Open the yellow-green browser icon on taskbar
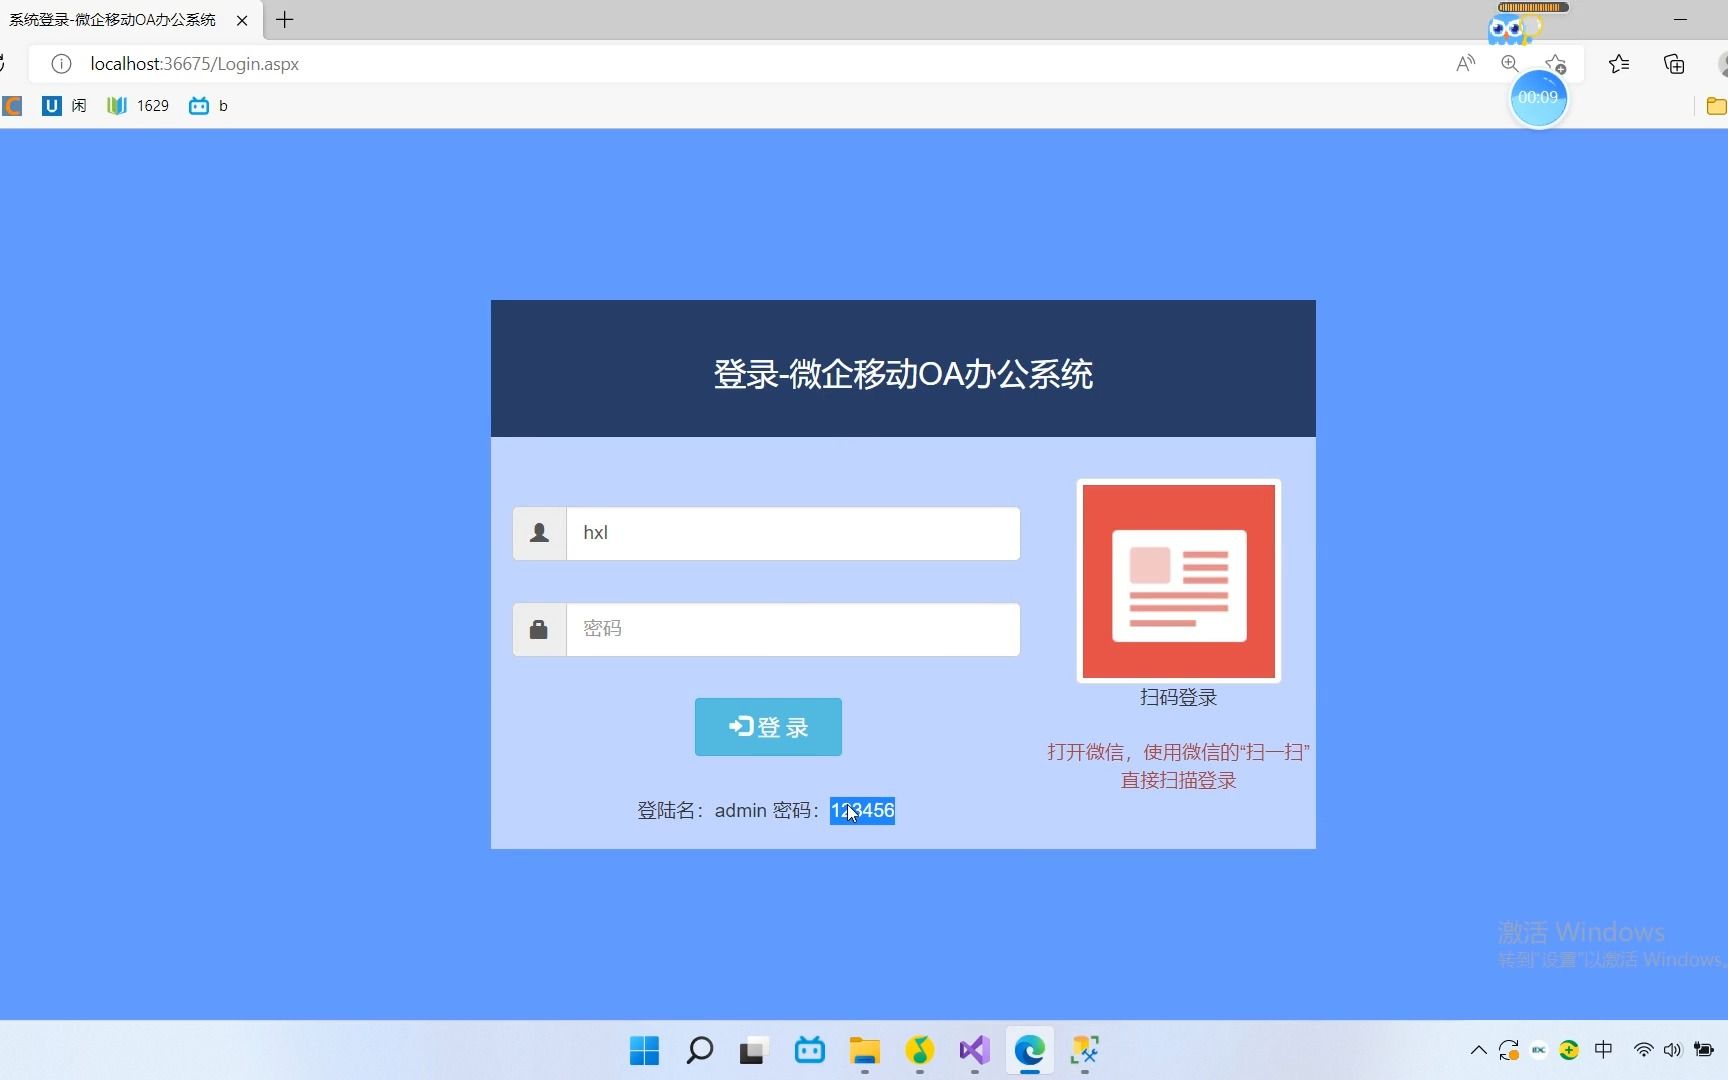 pos(920,1050)
